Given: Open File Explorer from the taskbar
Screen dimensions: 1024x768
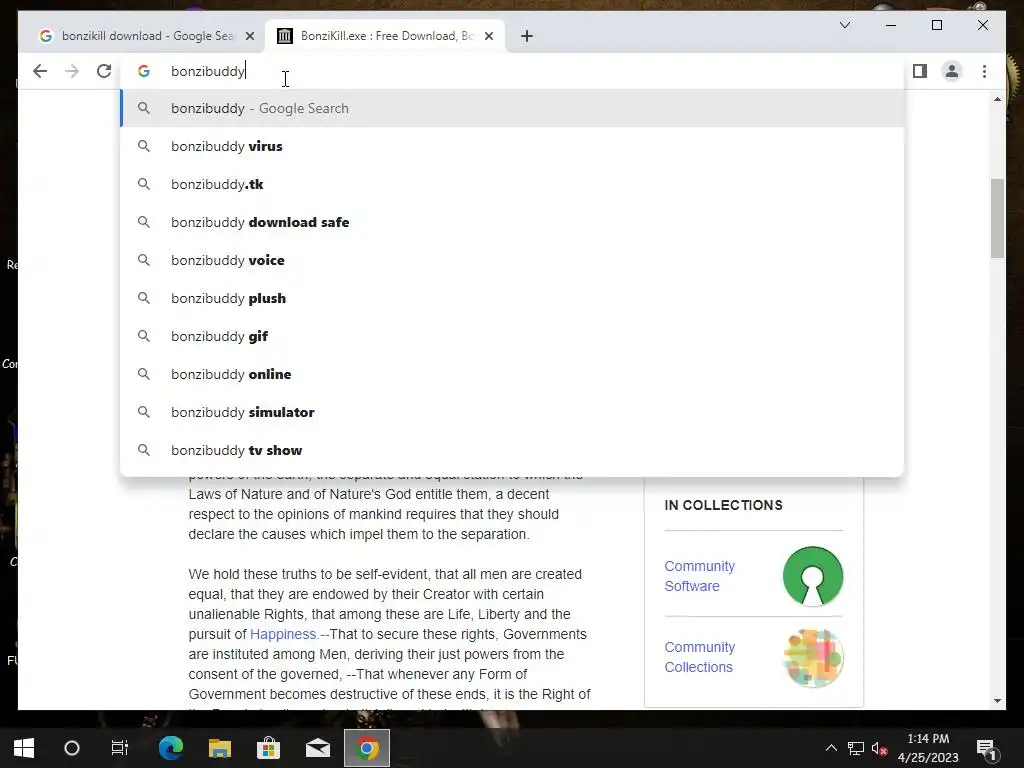Looking at the screenshot, I should coord(220,748).
